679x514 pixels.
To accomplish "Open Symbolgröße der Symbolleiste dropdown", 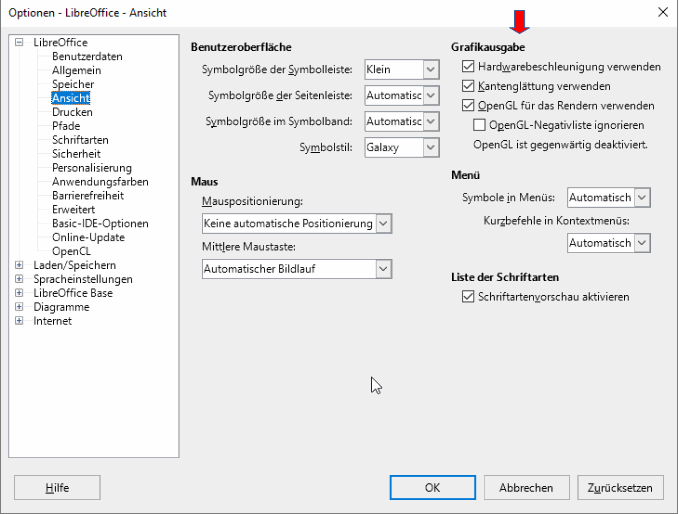I will [x=431, y=70].
